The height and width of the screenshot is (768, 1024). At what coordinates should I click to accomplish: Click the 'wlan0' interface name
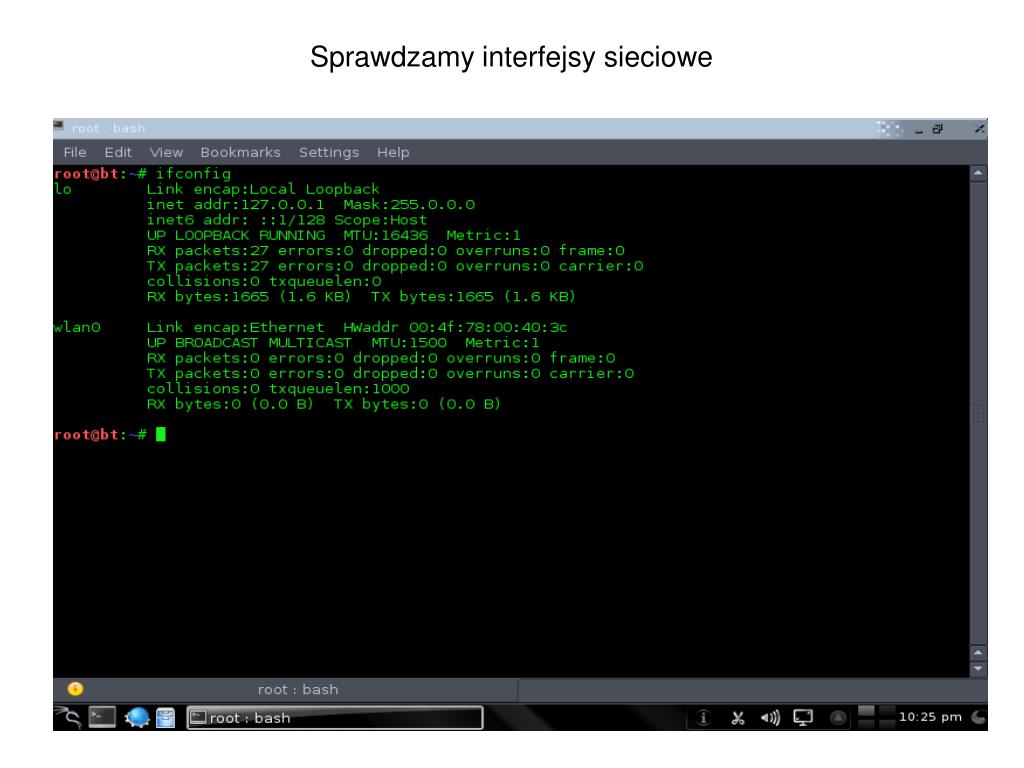click(x=77, y=327)
